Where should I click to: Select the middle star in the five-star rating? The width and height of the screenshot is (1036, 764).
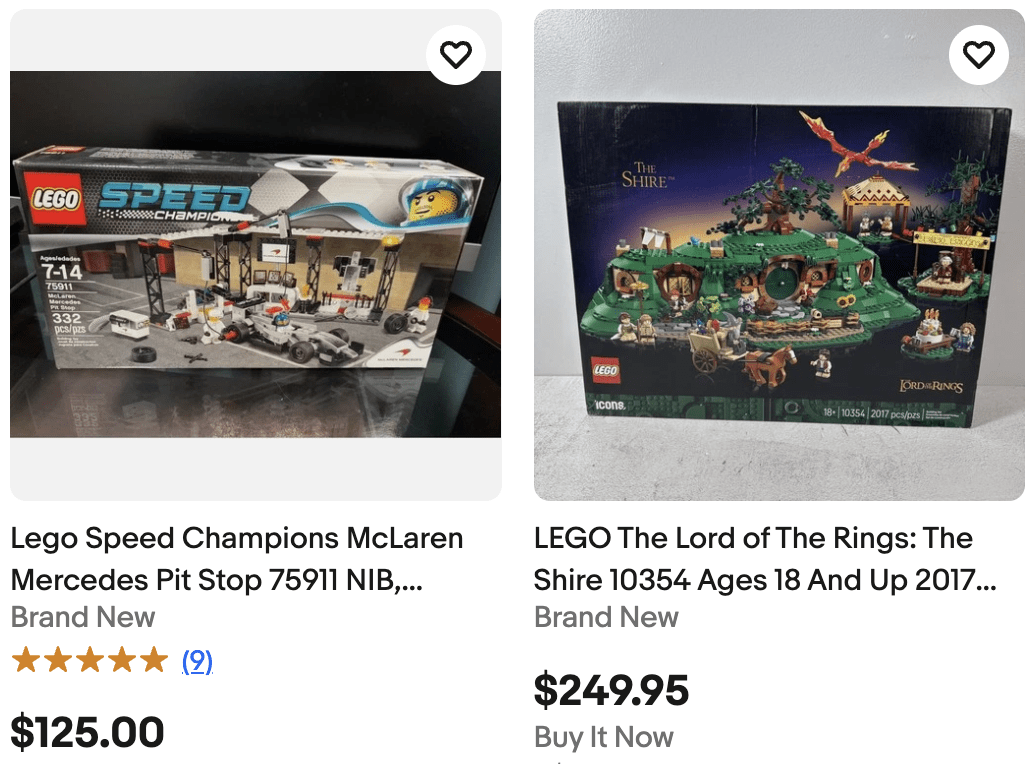pyautogui.click(x=88, y=659)
